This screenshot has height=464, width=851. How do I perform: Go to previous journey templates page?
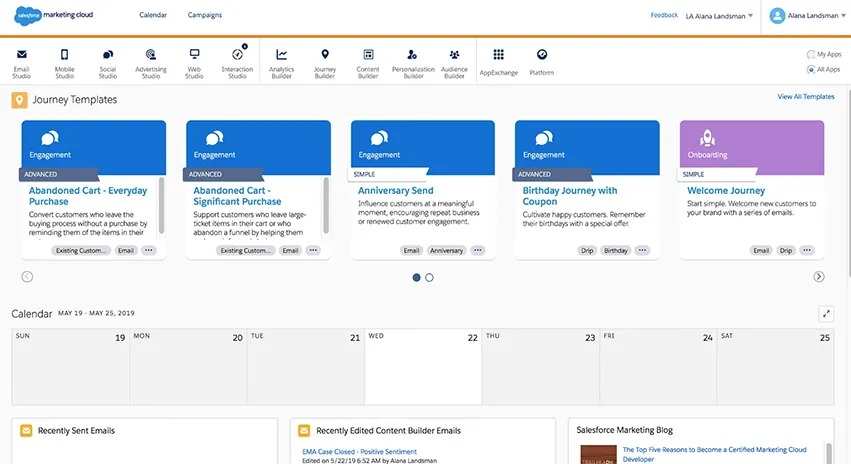coord(27,277)
